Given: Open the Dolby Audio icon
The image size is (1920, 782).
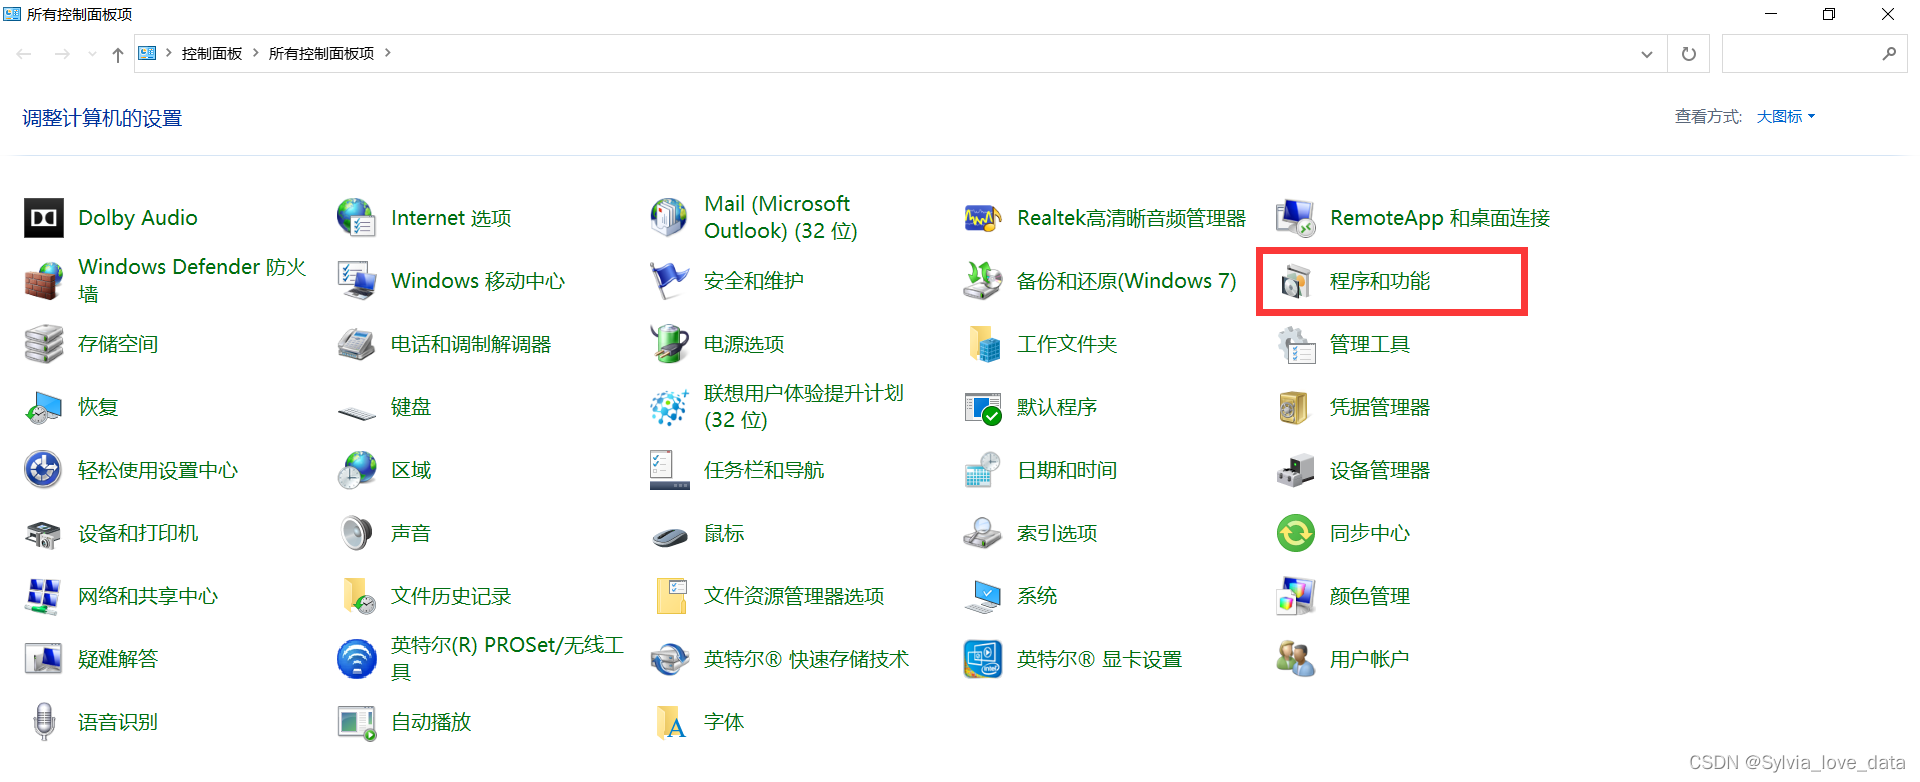Looking at the screenshot, I should (x=44, y=218).
